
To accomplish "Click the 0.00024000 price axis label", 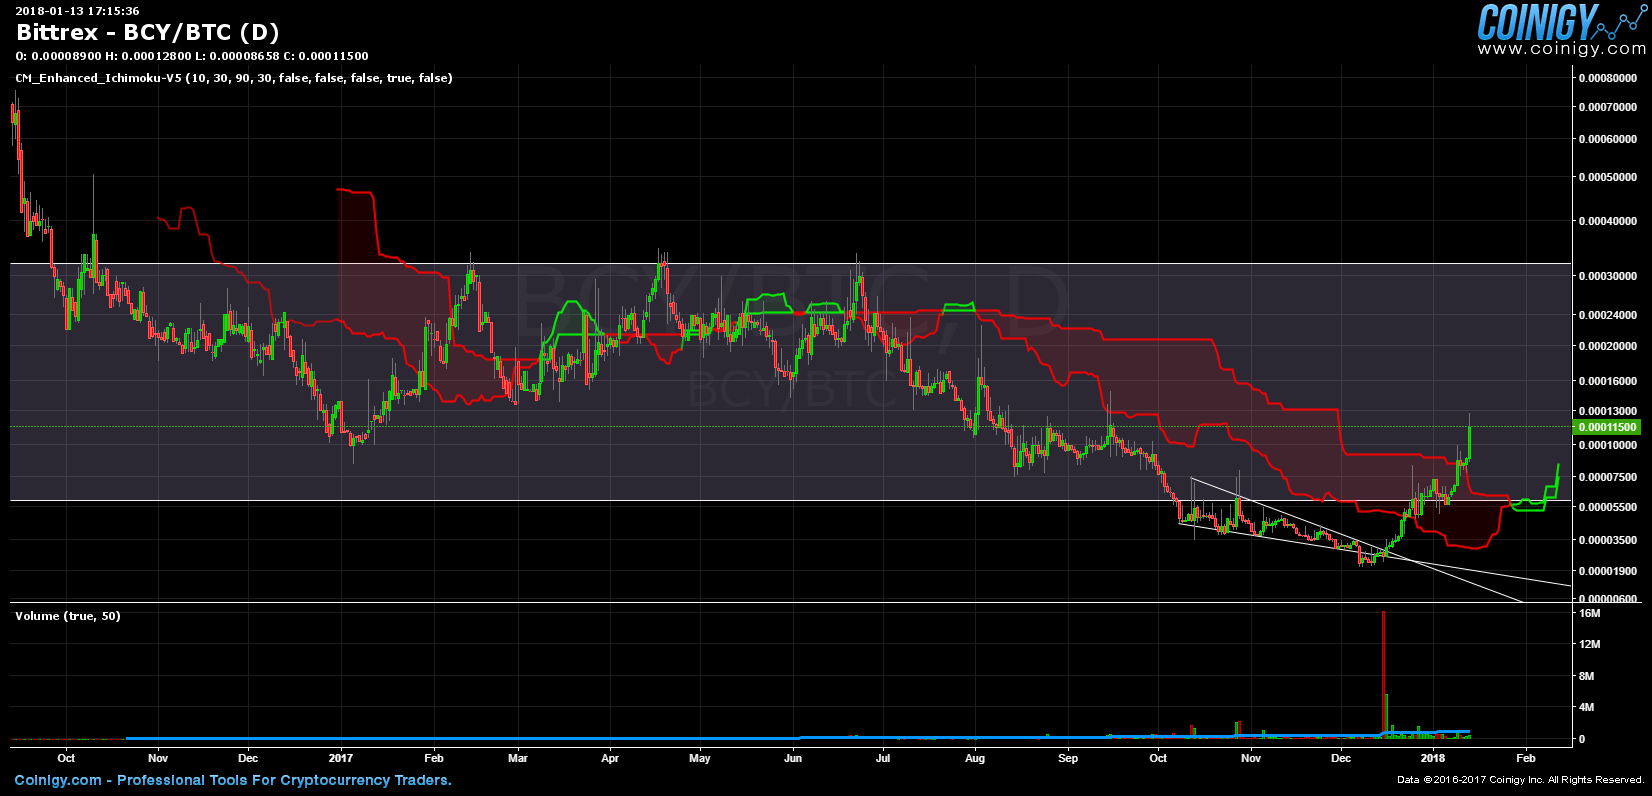I will (1608, 315).
